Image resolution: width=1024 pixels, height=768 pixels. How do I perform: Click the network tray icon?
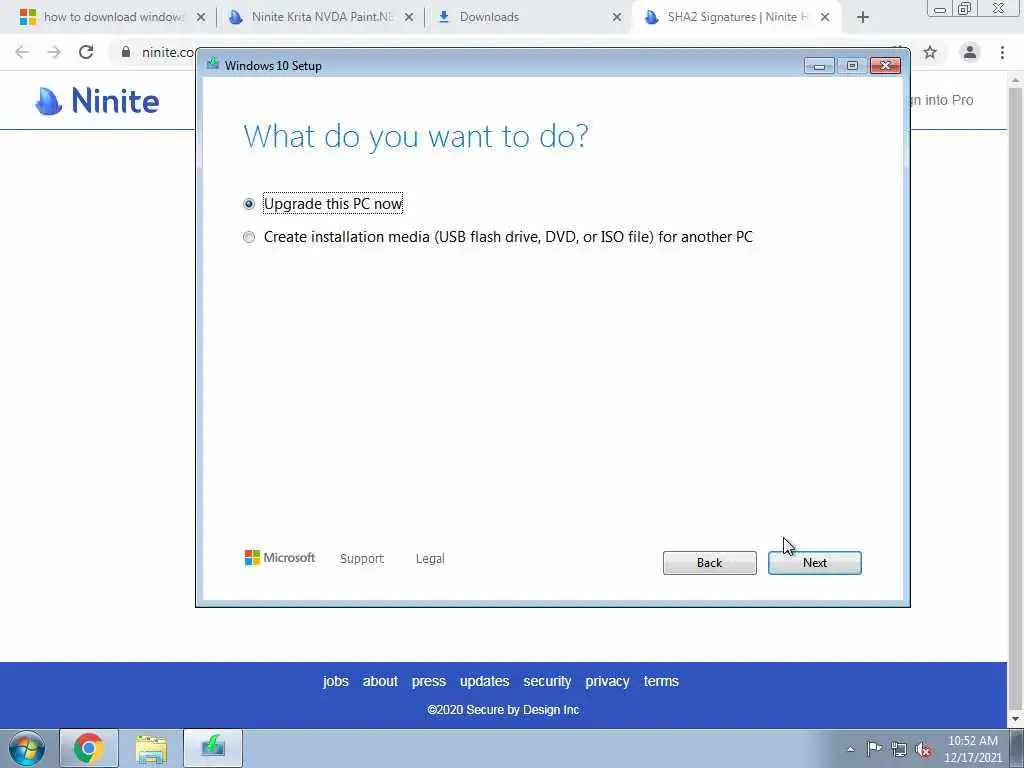(x=899, y=749)
